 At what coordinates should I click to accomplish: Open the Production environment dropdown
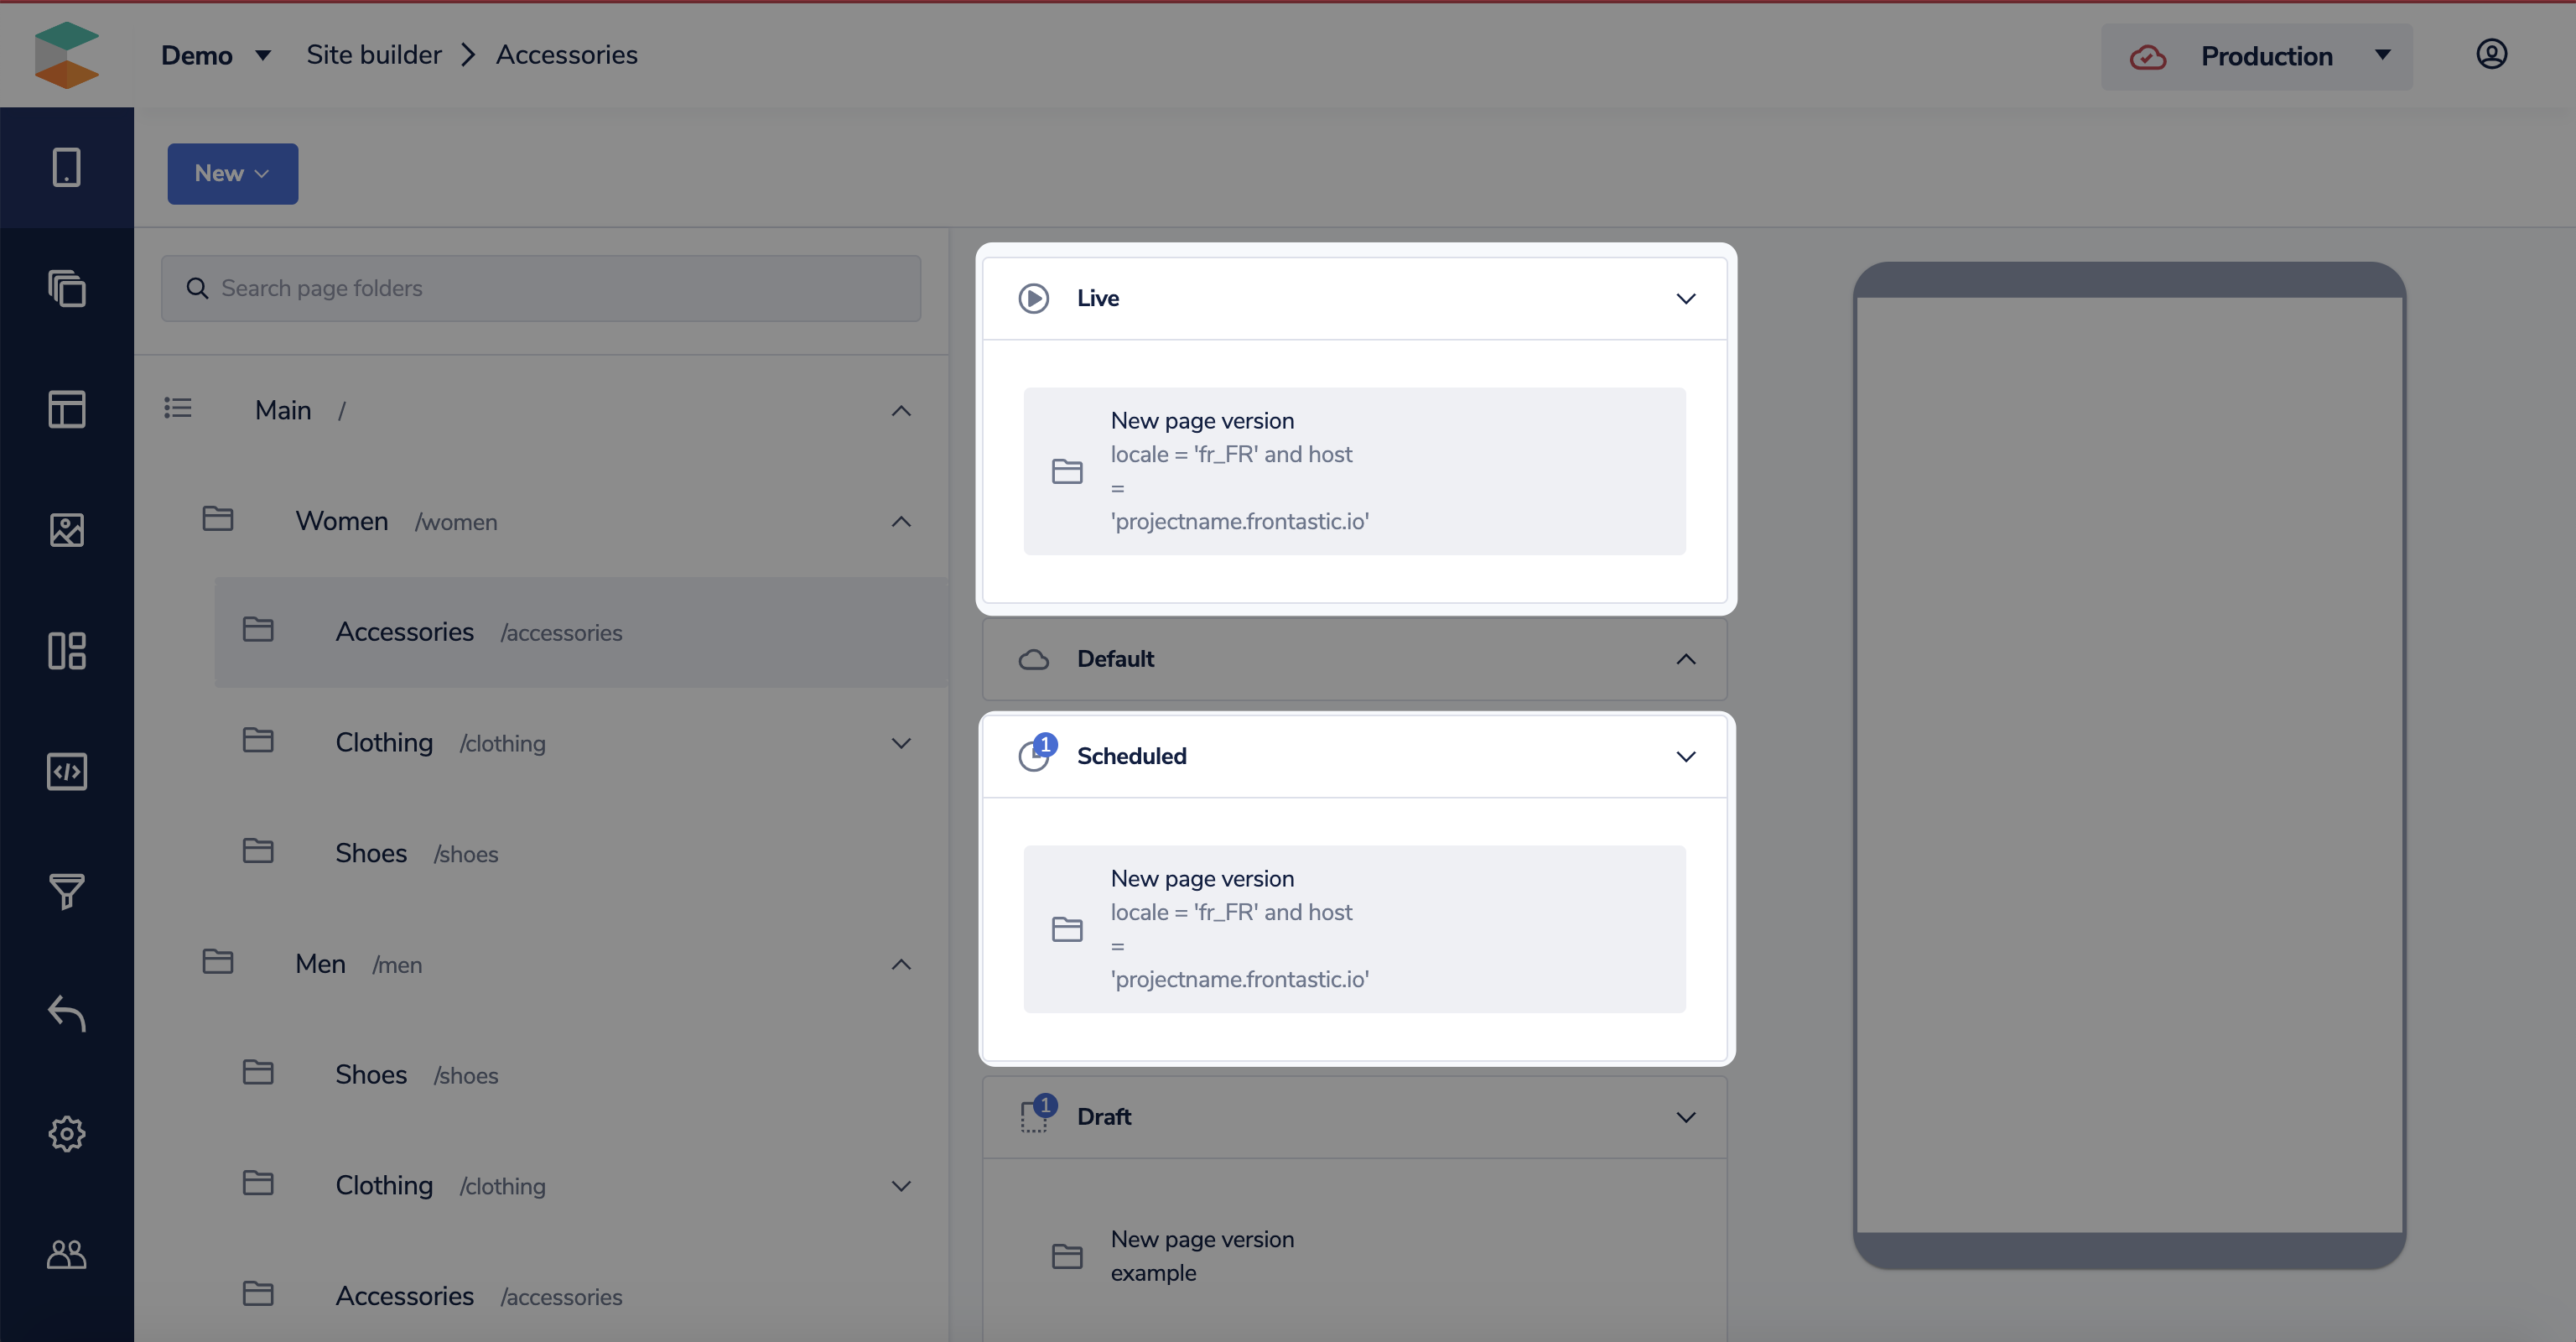(x=2256, y=57)
